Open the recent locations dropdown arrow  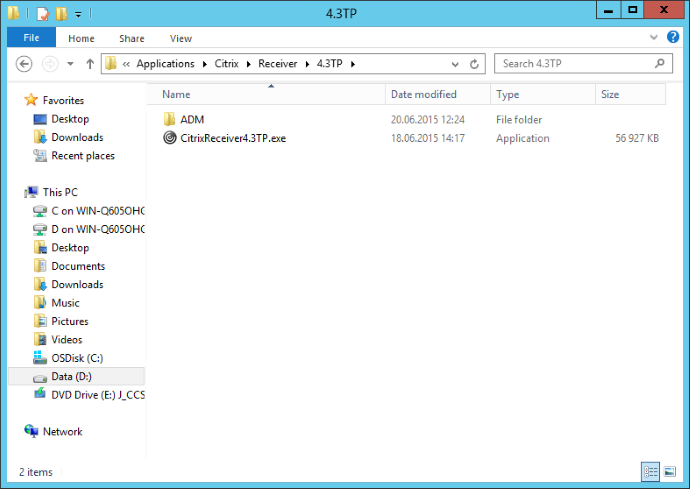70,64
